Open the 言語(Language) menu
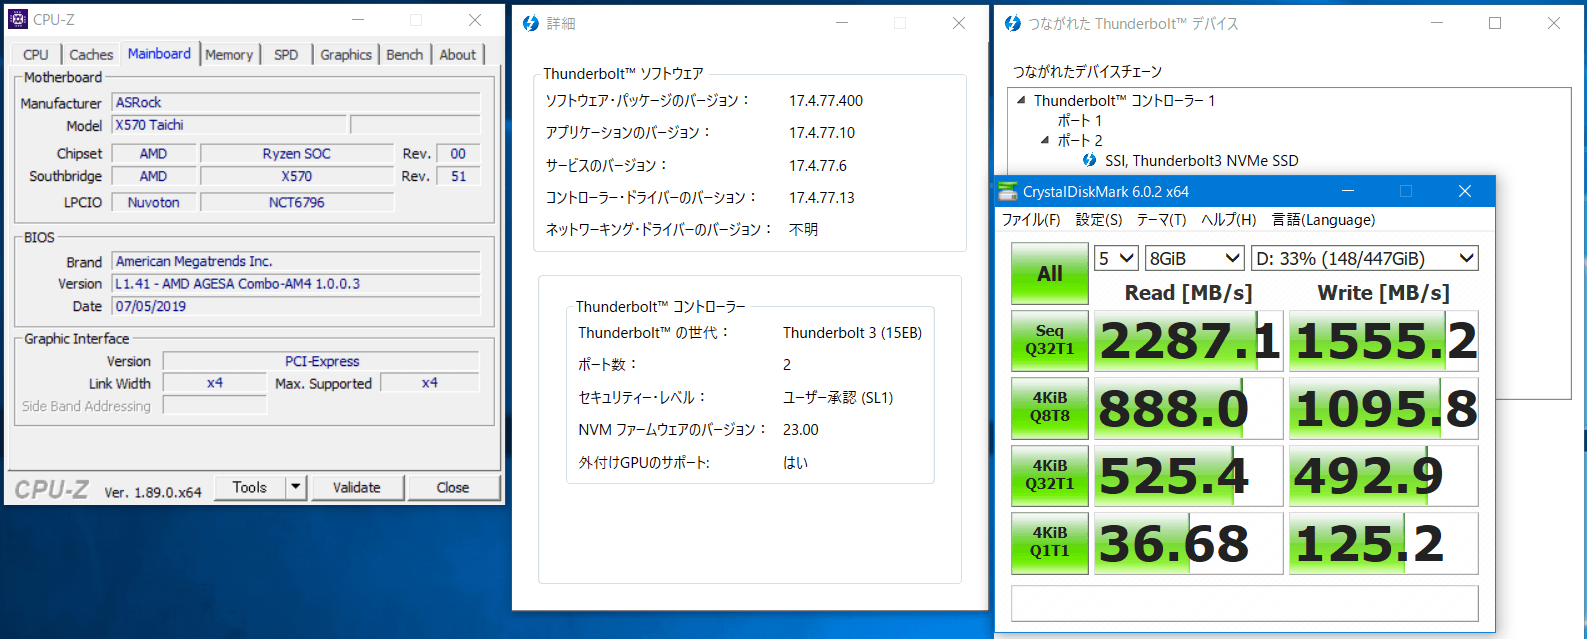The image size is (1587, 639). (x=1323, y=220)
